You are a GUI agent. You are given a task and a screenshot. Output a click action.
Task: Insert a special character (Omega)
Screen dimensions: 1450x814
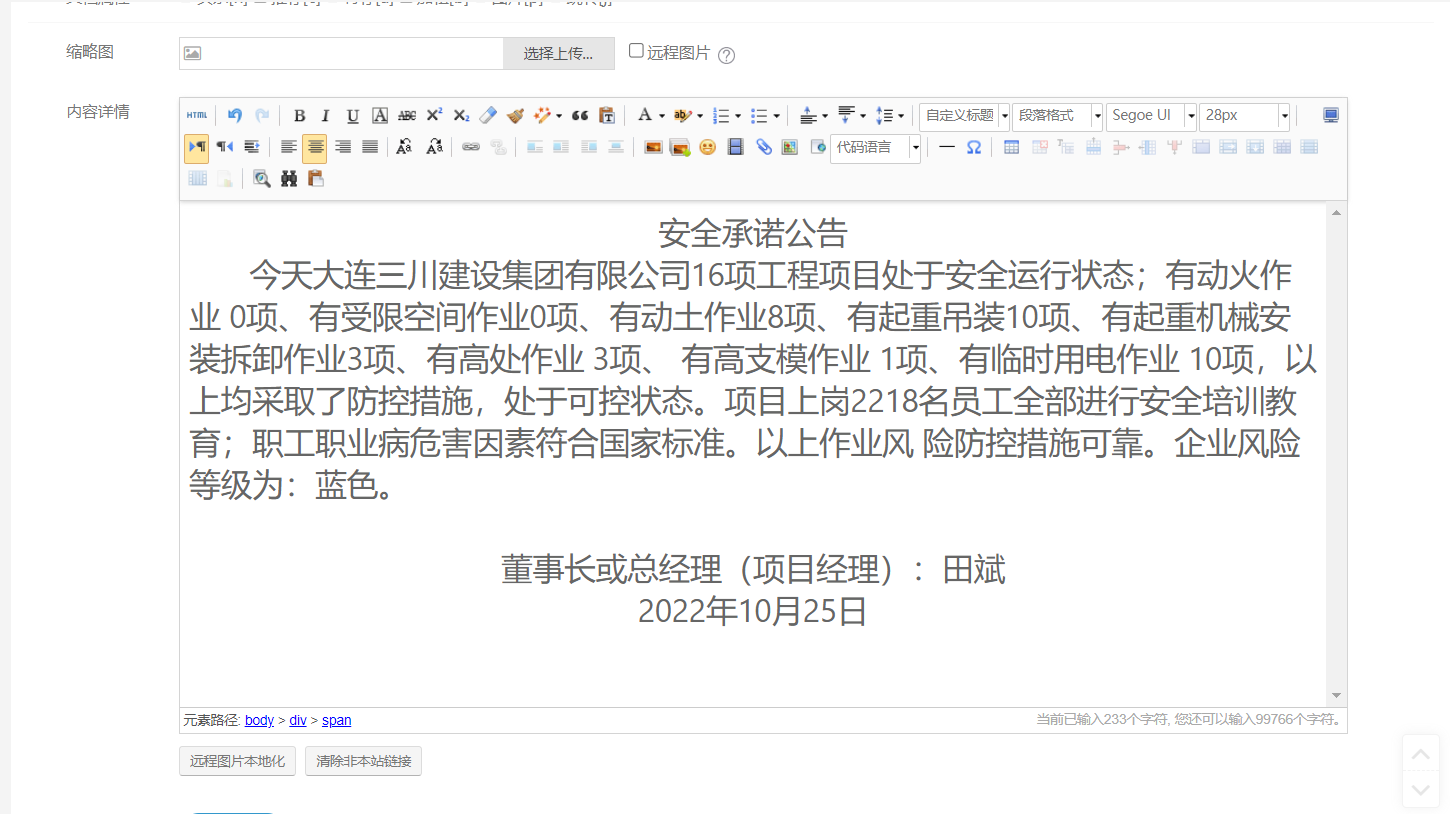click(x=973, y=147)
